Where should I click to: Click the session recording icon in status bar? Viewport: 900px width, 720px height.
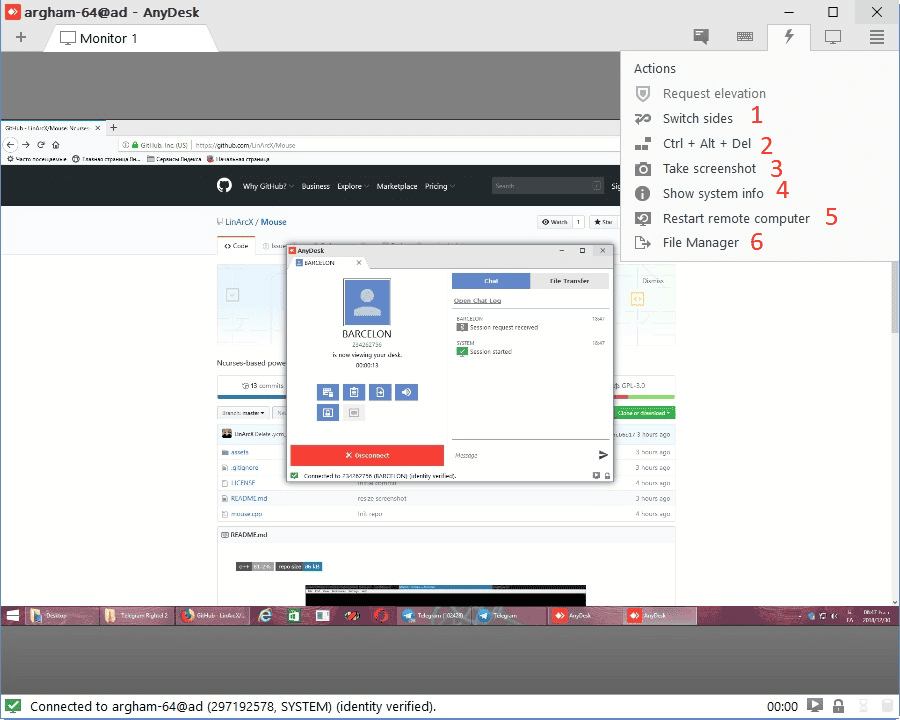coord(814,706)
